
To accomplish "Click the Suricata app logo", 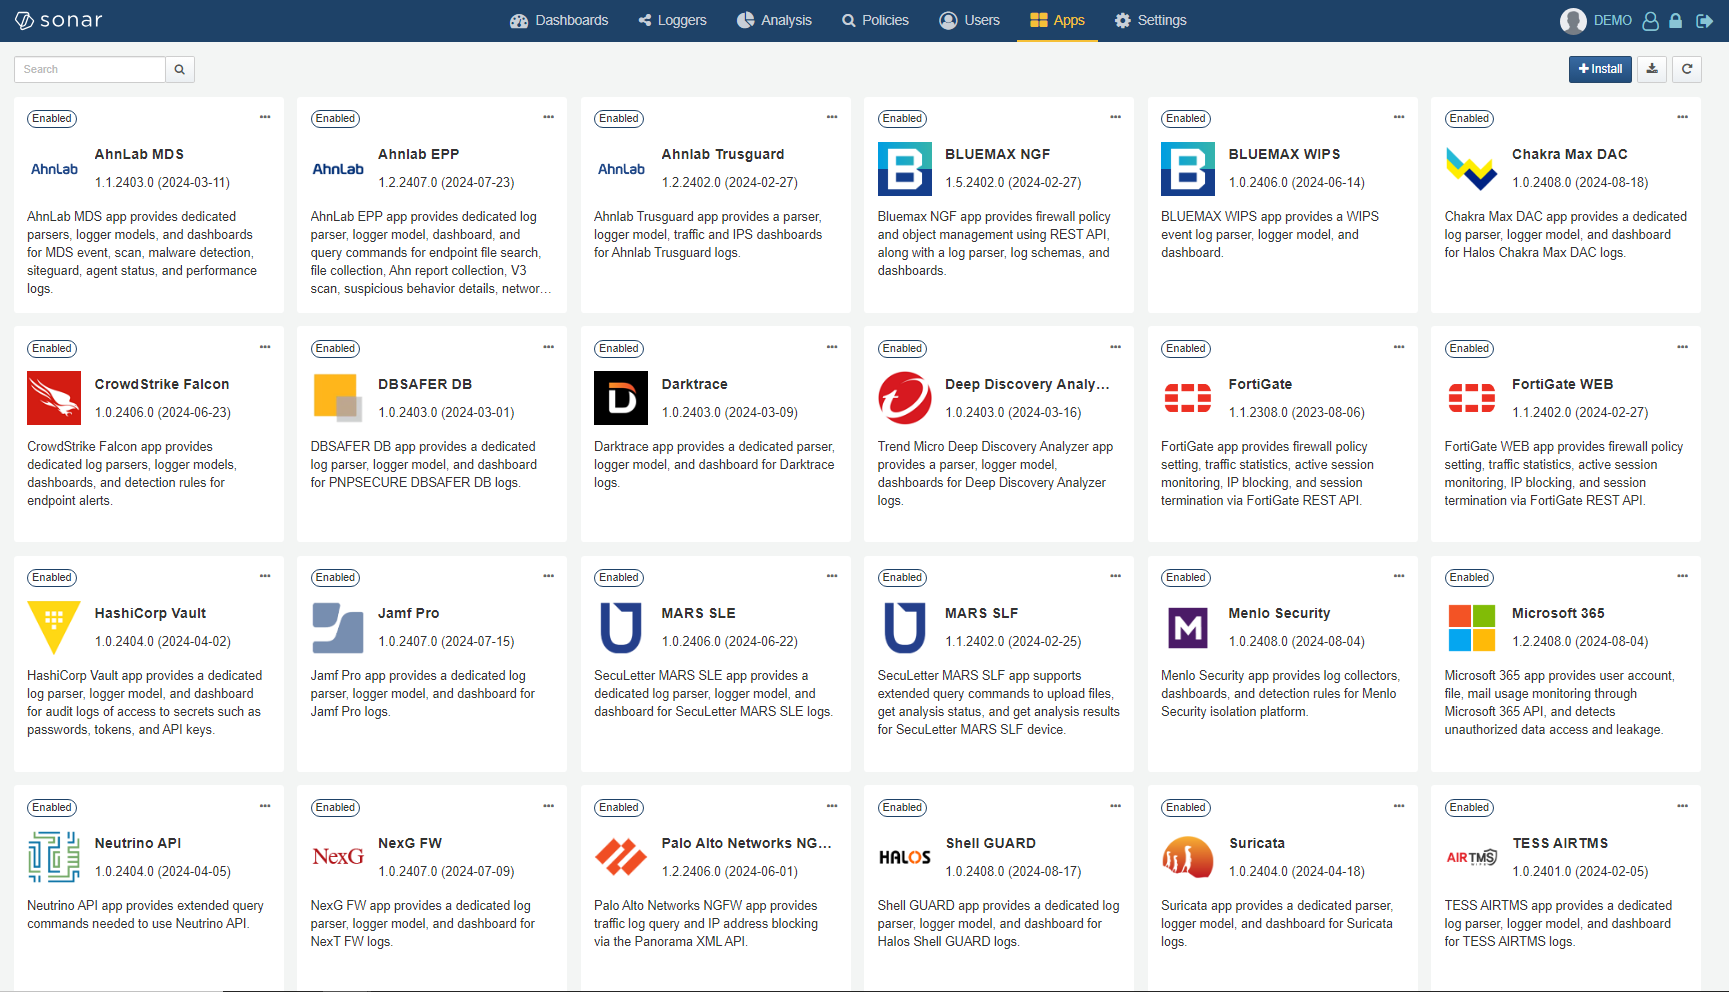I will click(1188, 857).
